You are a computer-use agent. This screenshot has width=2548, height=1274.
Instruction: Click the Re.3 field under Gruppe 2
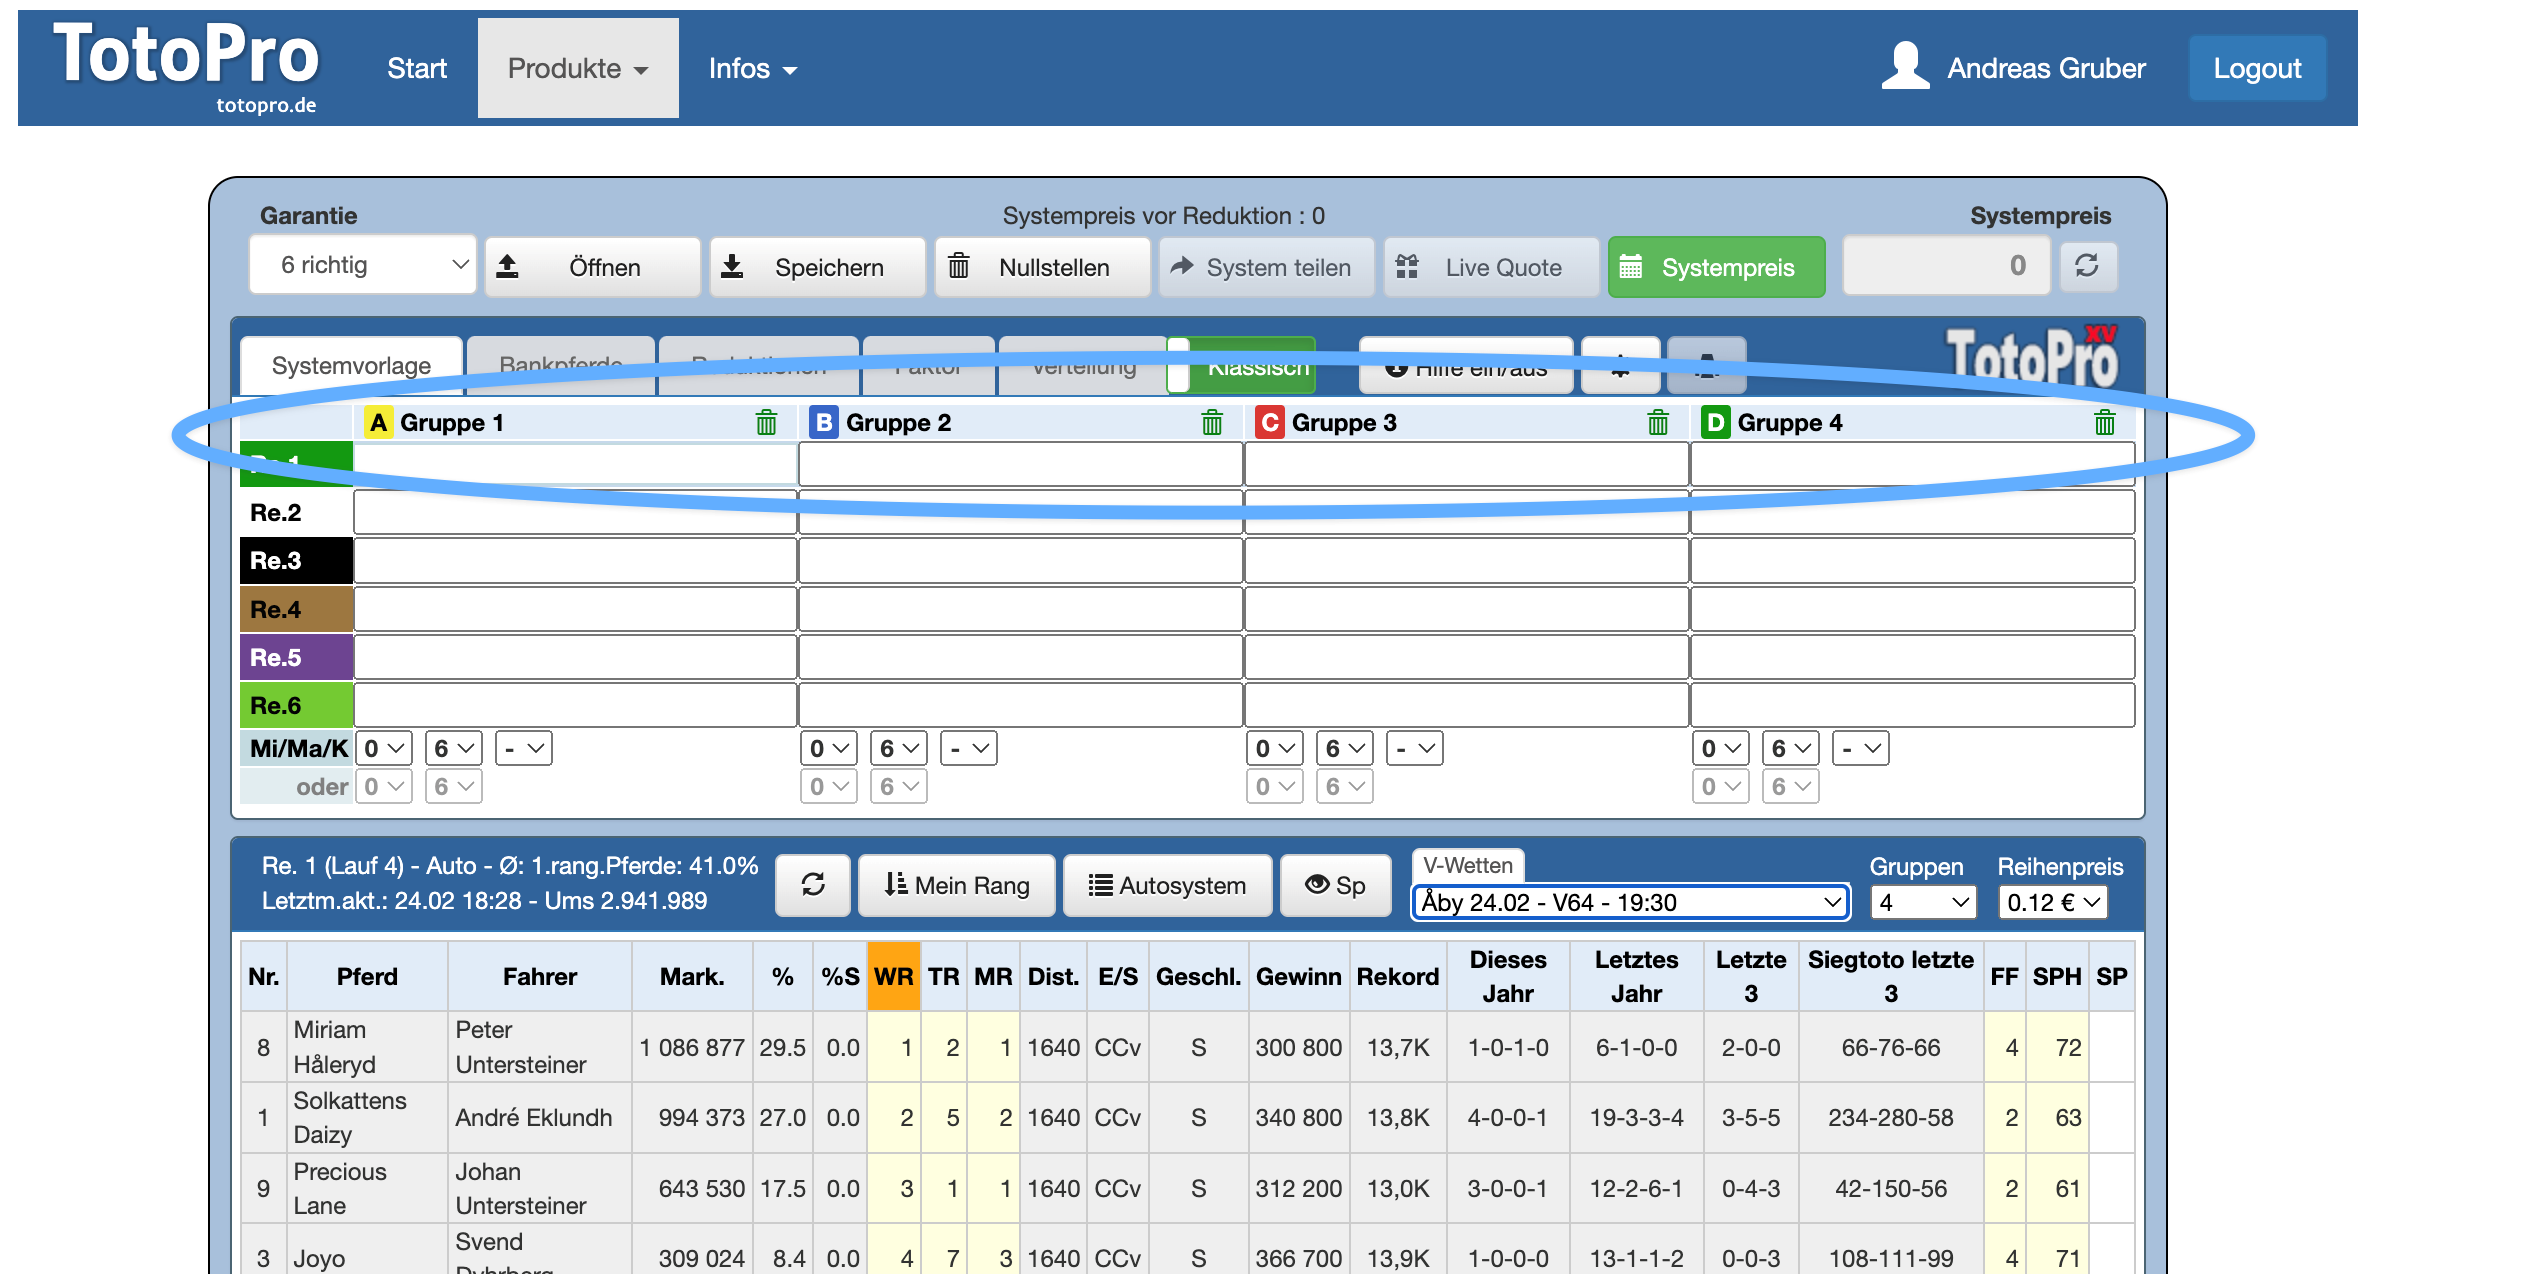1021,561
